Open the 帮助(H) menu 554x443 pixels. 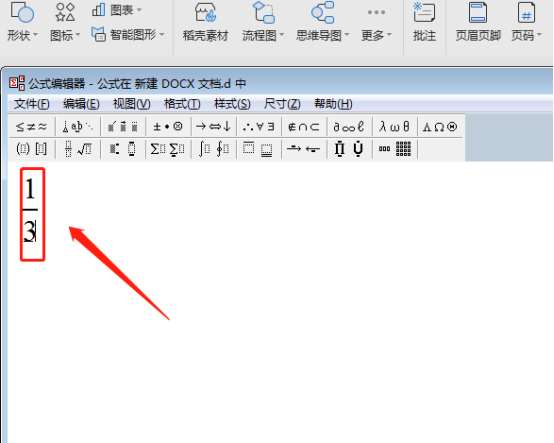pyautogui.click(x=333, y=104)
